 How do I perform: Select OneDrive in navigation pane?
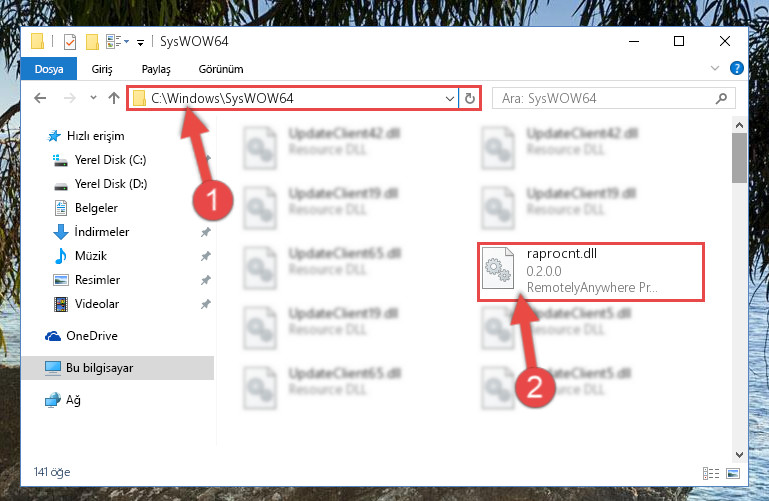(x=92, y=336)
